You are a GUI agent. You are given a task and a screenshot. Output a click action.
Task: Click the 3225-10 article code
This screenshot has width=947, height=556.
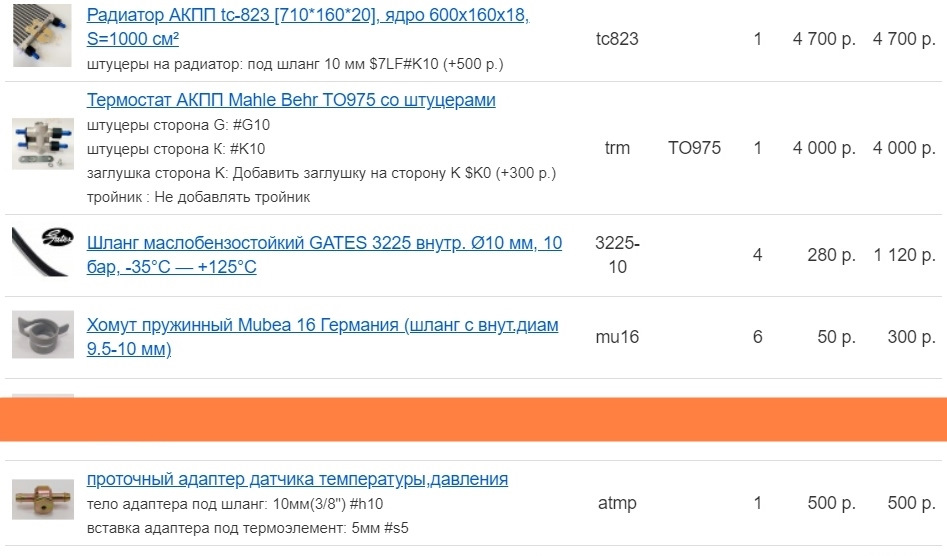coord(617,255)
